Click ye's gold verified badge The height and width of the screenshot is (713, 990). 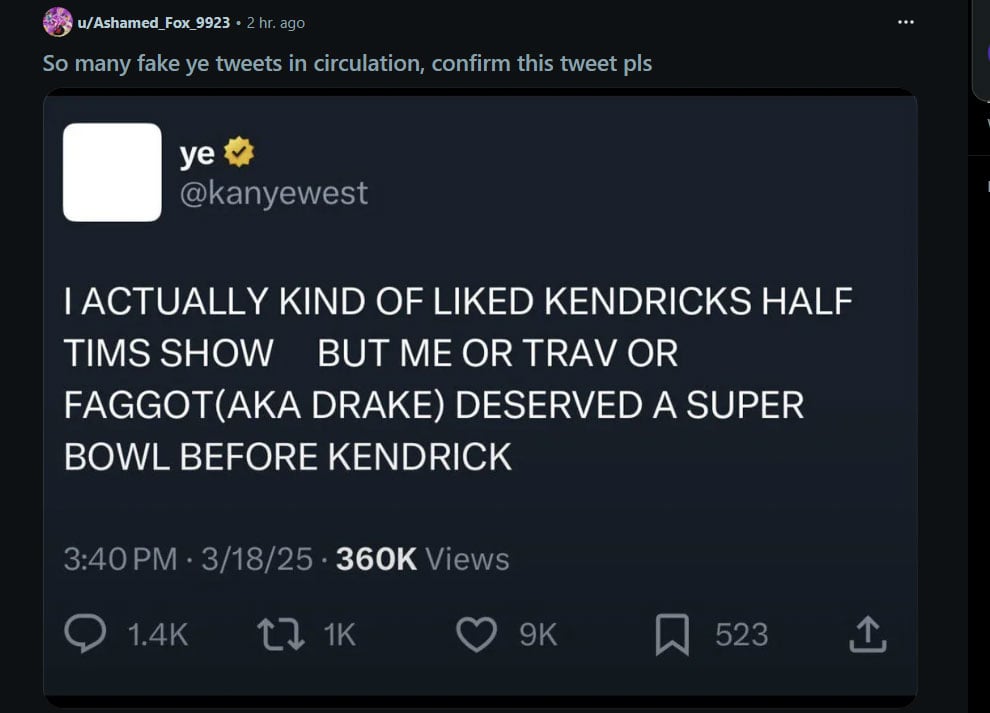[x=237, y=152]
